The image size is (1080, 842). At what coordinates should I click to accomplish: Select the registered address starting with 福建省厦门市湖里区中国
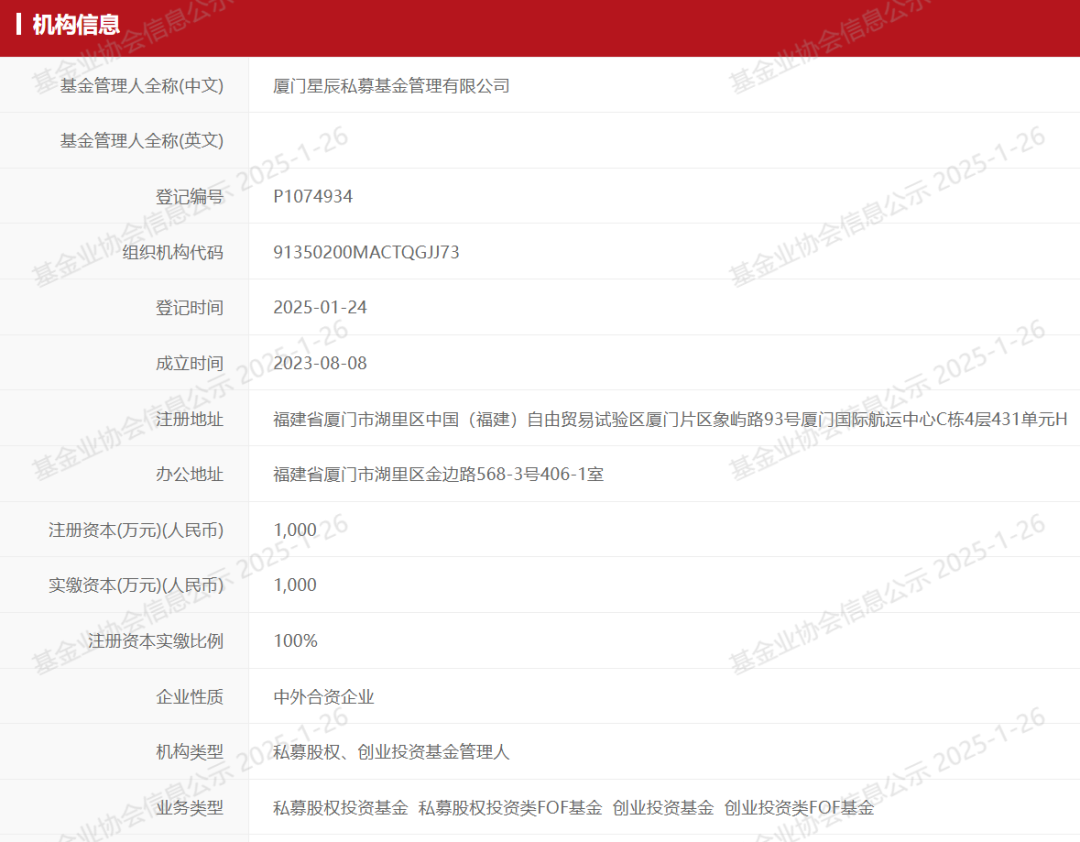670,419
